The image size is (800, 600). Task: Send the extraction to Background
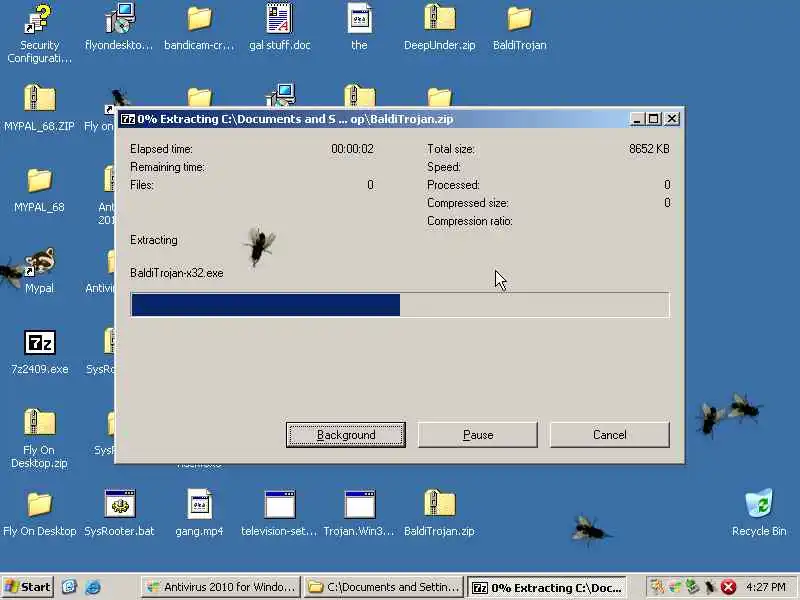(346, 435)
